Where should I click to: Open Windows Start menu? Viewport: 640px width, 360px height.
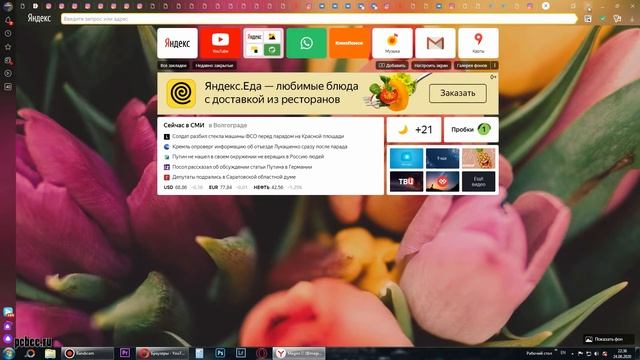[x=8, y=353]
